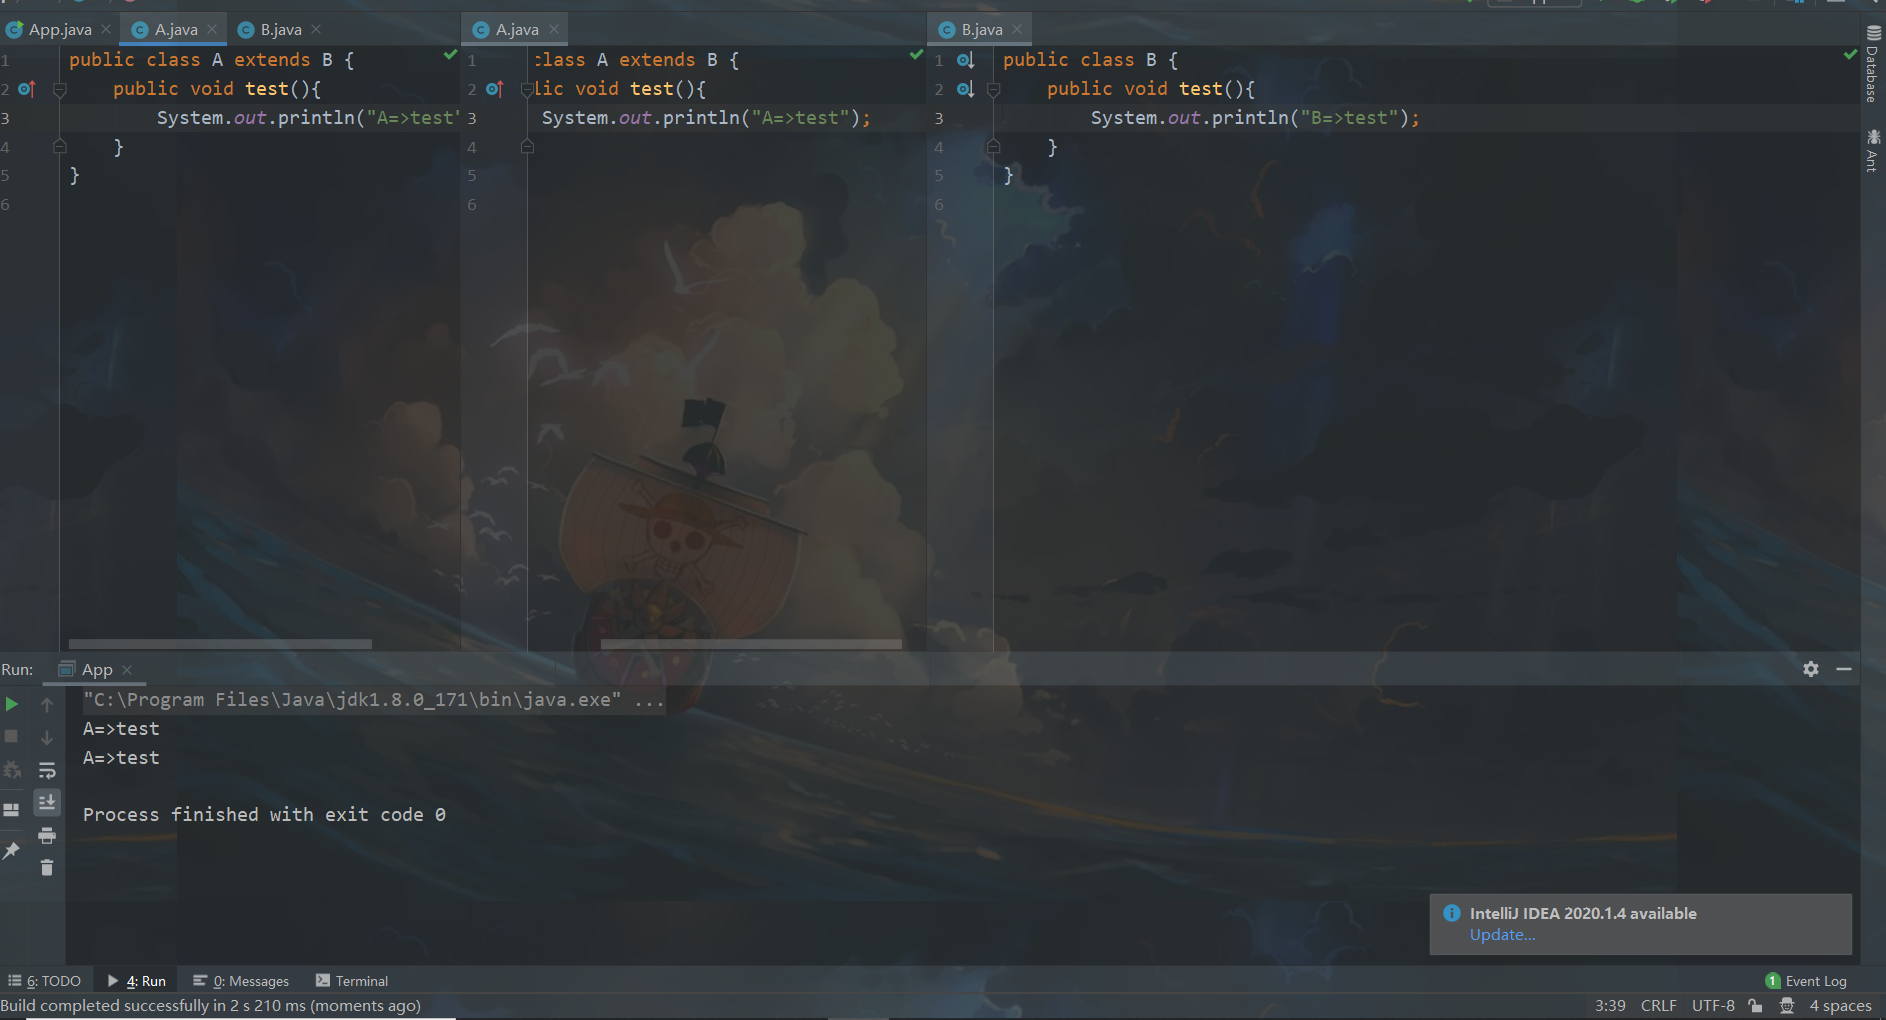The image size is (1886, 1020).
Task: Toggle read-only lock in status bar
Action: [x=1755, y=1006]
